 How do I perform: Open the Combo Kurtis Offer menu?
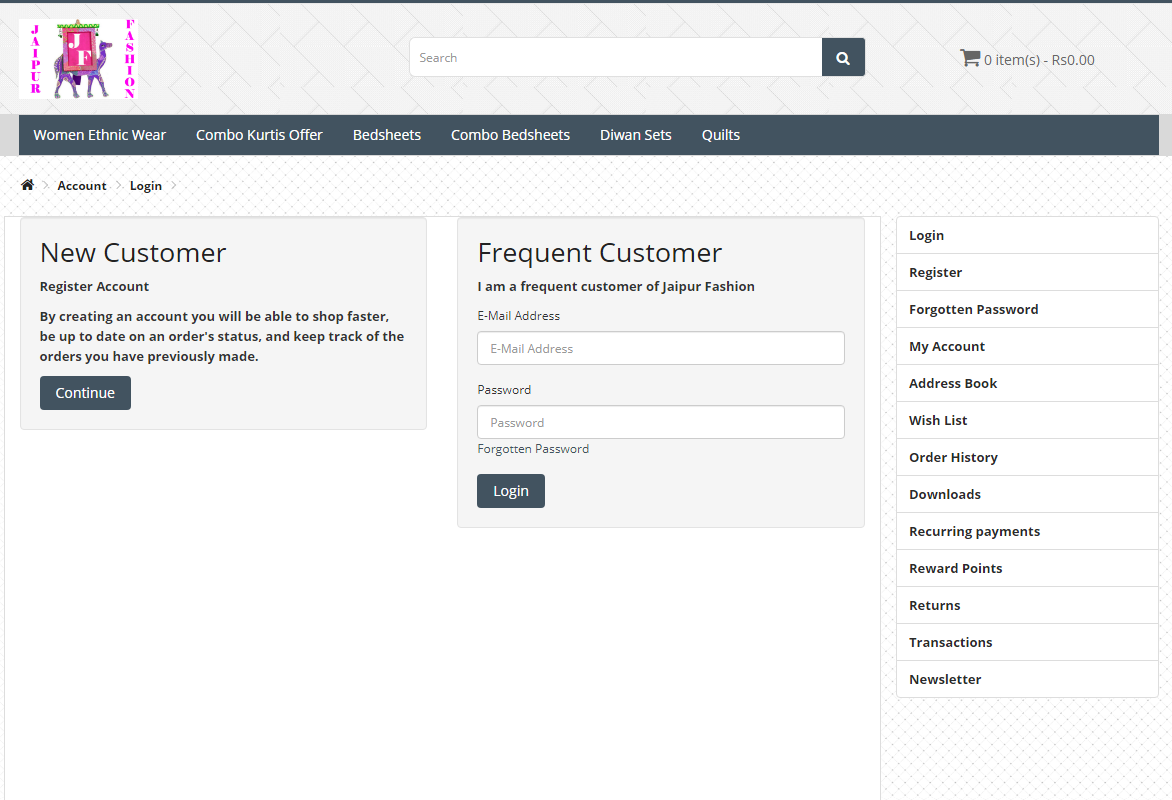pyautogui.click(x=259, y=135)
